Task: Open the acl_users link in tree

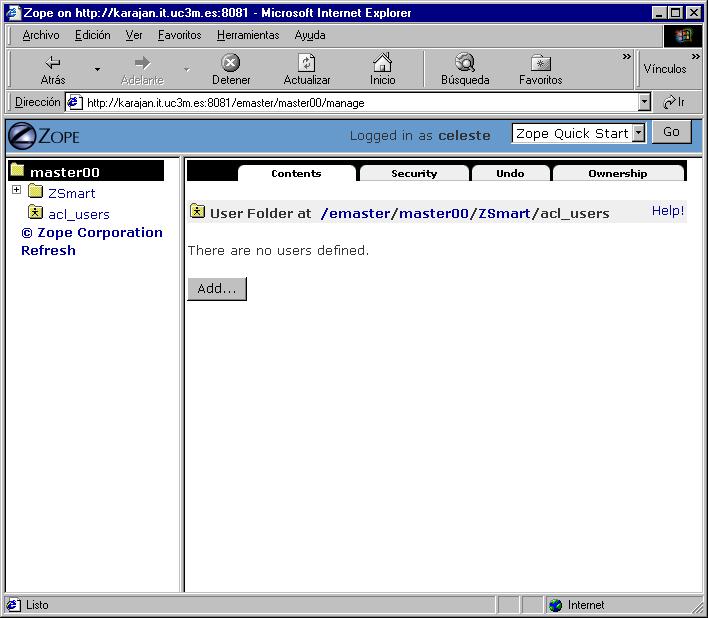Action: pyautogui.click(x=79, y=214)
